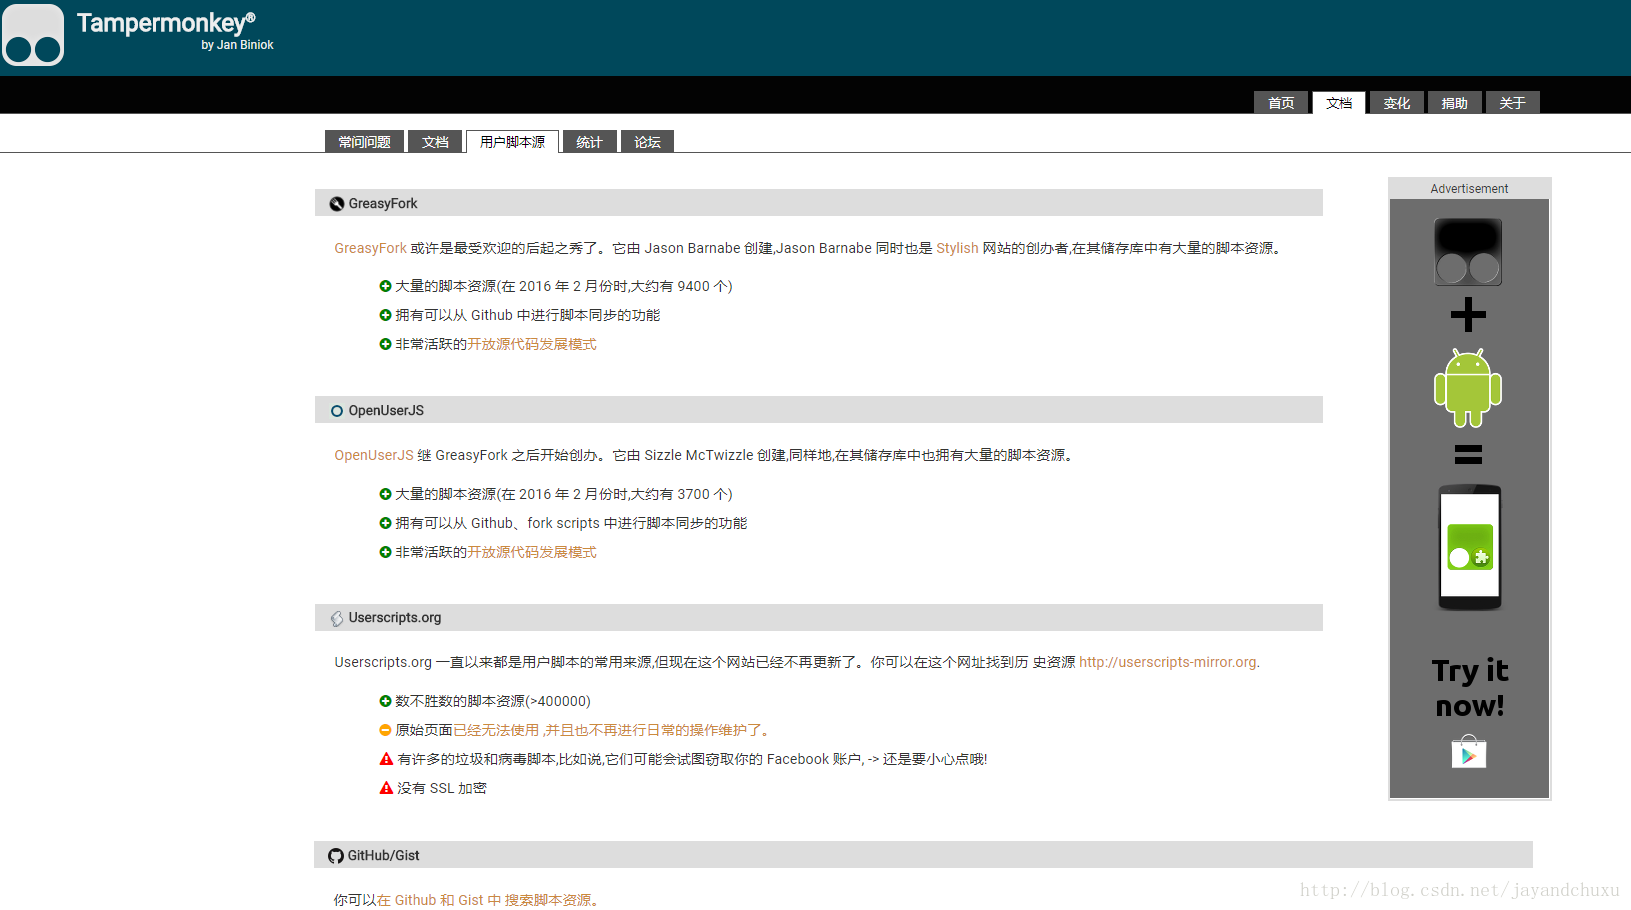Click red warning icon beside Facebook item

click(x=386, y=759)
